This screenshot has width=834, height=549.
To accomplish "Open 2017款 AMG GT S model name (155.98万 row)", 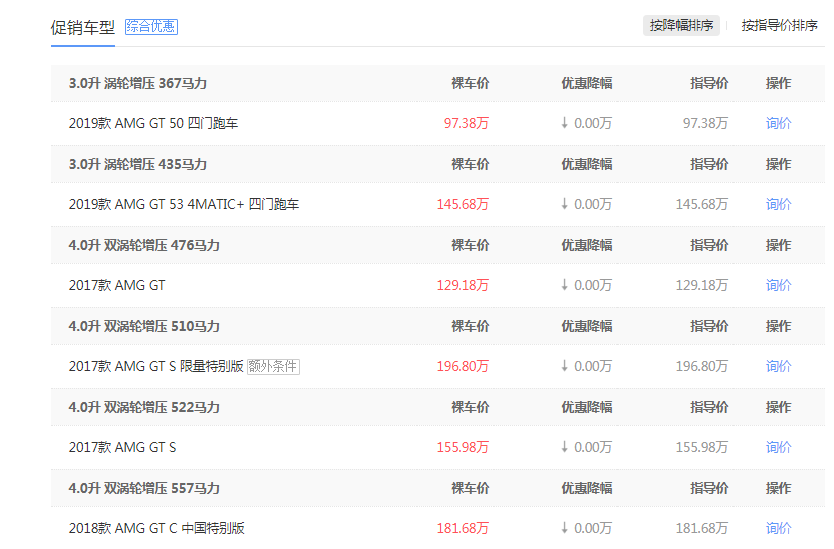I will [x=122, y=447].
